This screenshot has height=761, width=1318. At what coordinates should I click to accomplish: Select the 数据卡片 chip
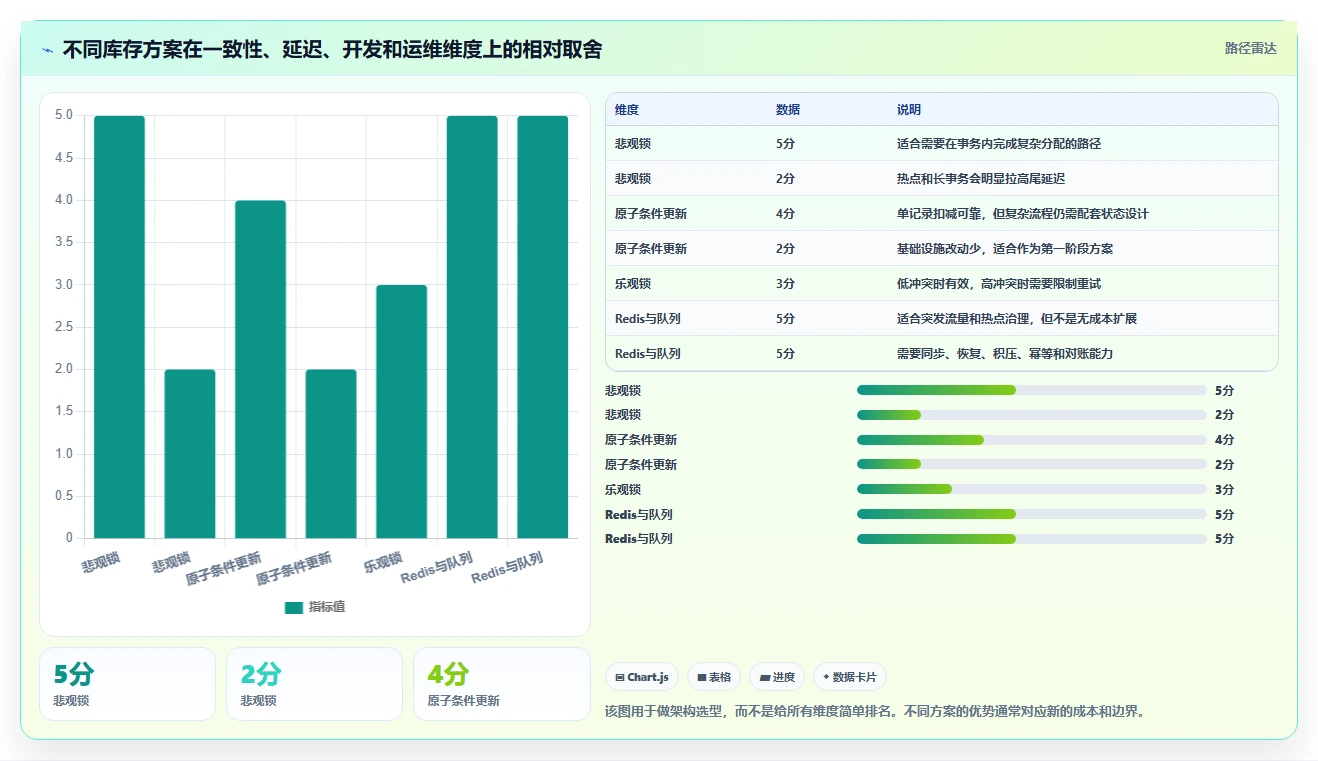(849, 677)
